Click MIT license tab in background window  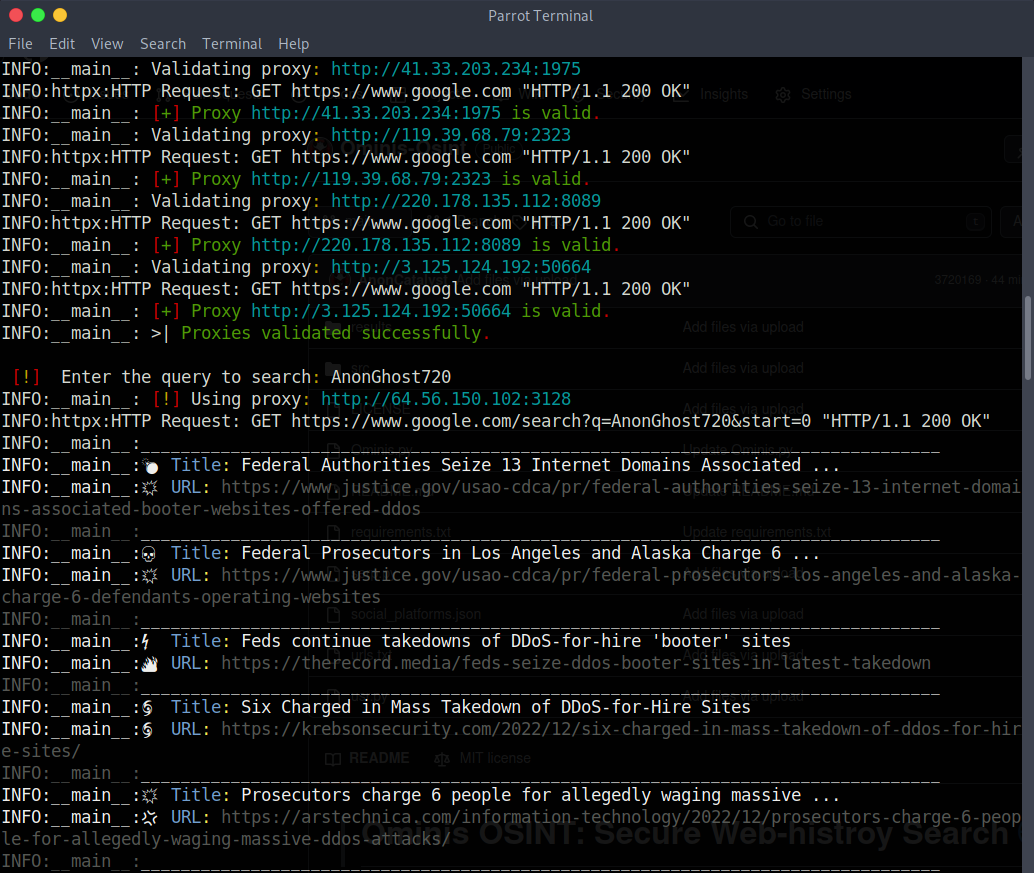483,758
